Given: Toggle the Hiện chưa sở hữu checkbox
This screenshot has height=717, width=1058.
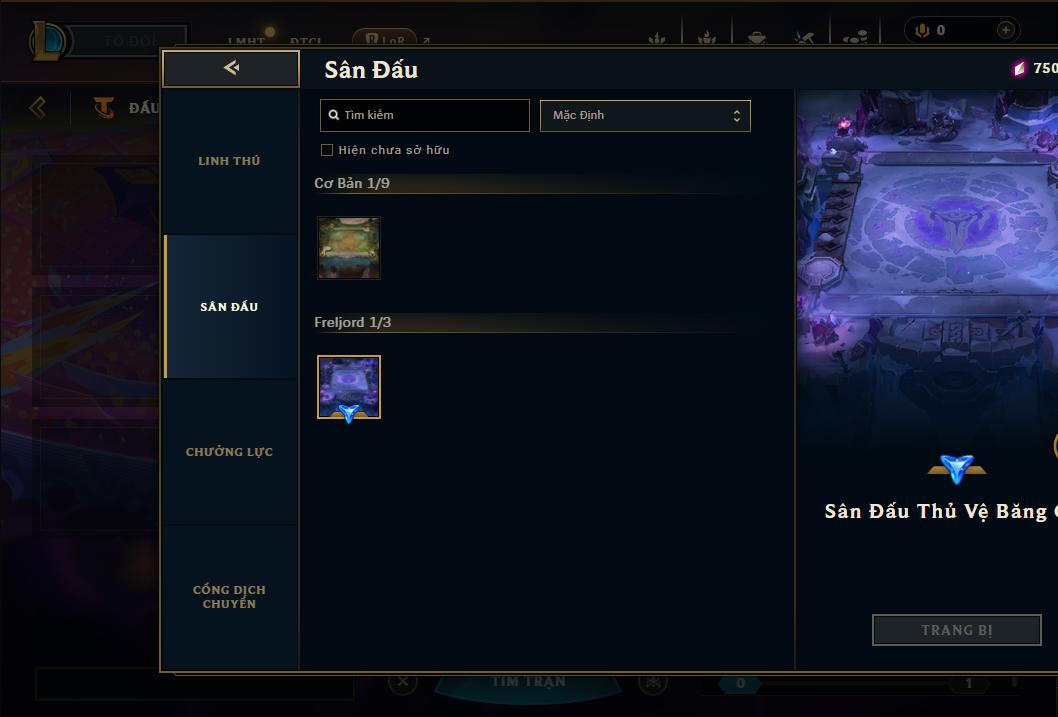Looking at the screenshot, I should 327,150.
